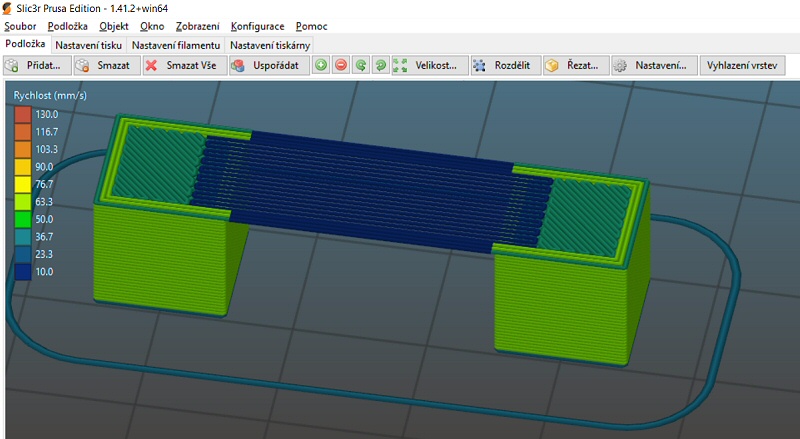Open the Řezat... cut tool

coord(573,65)
